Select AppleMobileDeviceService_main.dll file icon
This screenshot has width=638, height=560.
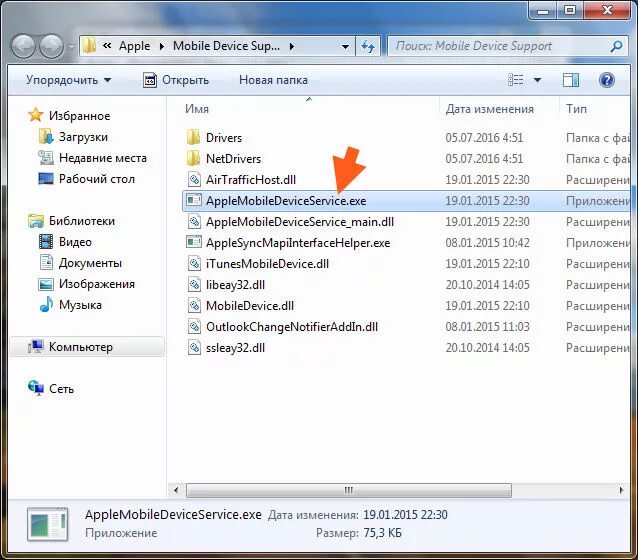click(x=194, y=221)
